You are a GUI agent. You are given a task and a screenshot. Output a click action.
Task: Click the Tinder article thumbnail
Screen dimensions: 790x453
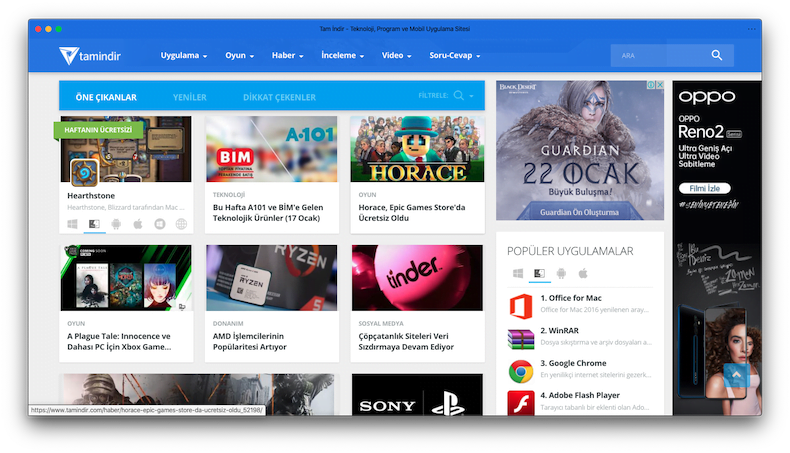click(417, 278)
